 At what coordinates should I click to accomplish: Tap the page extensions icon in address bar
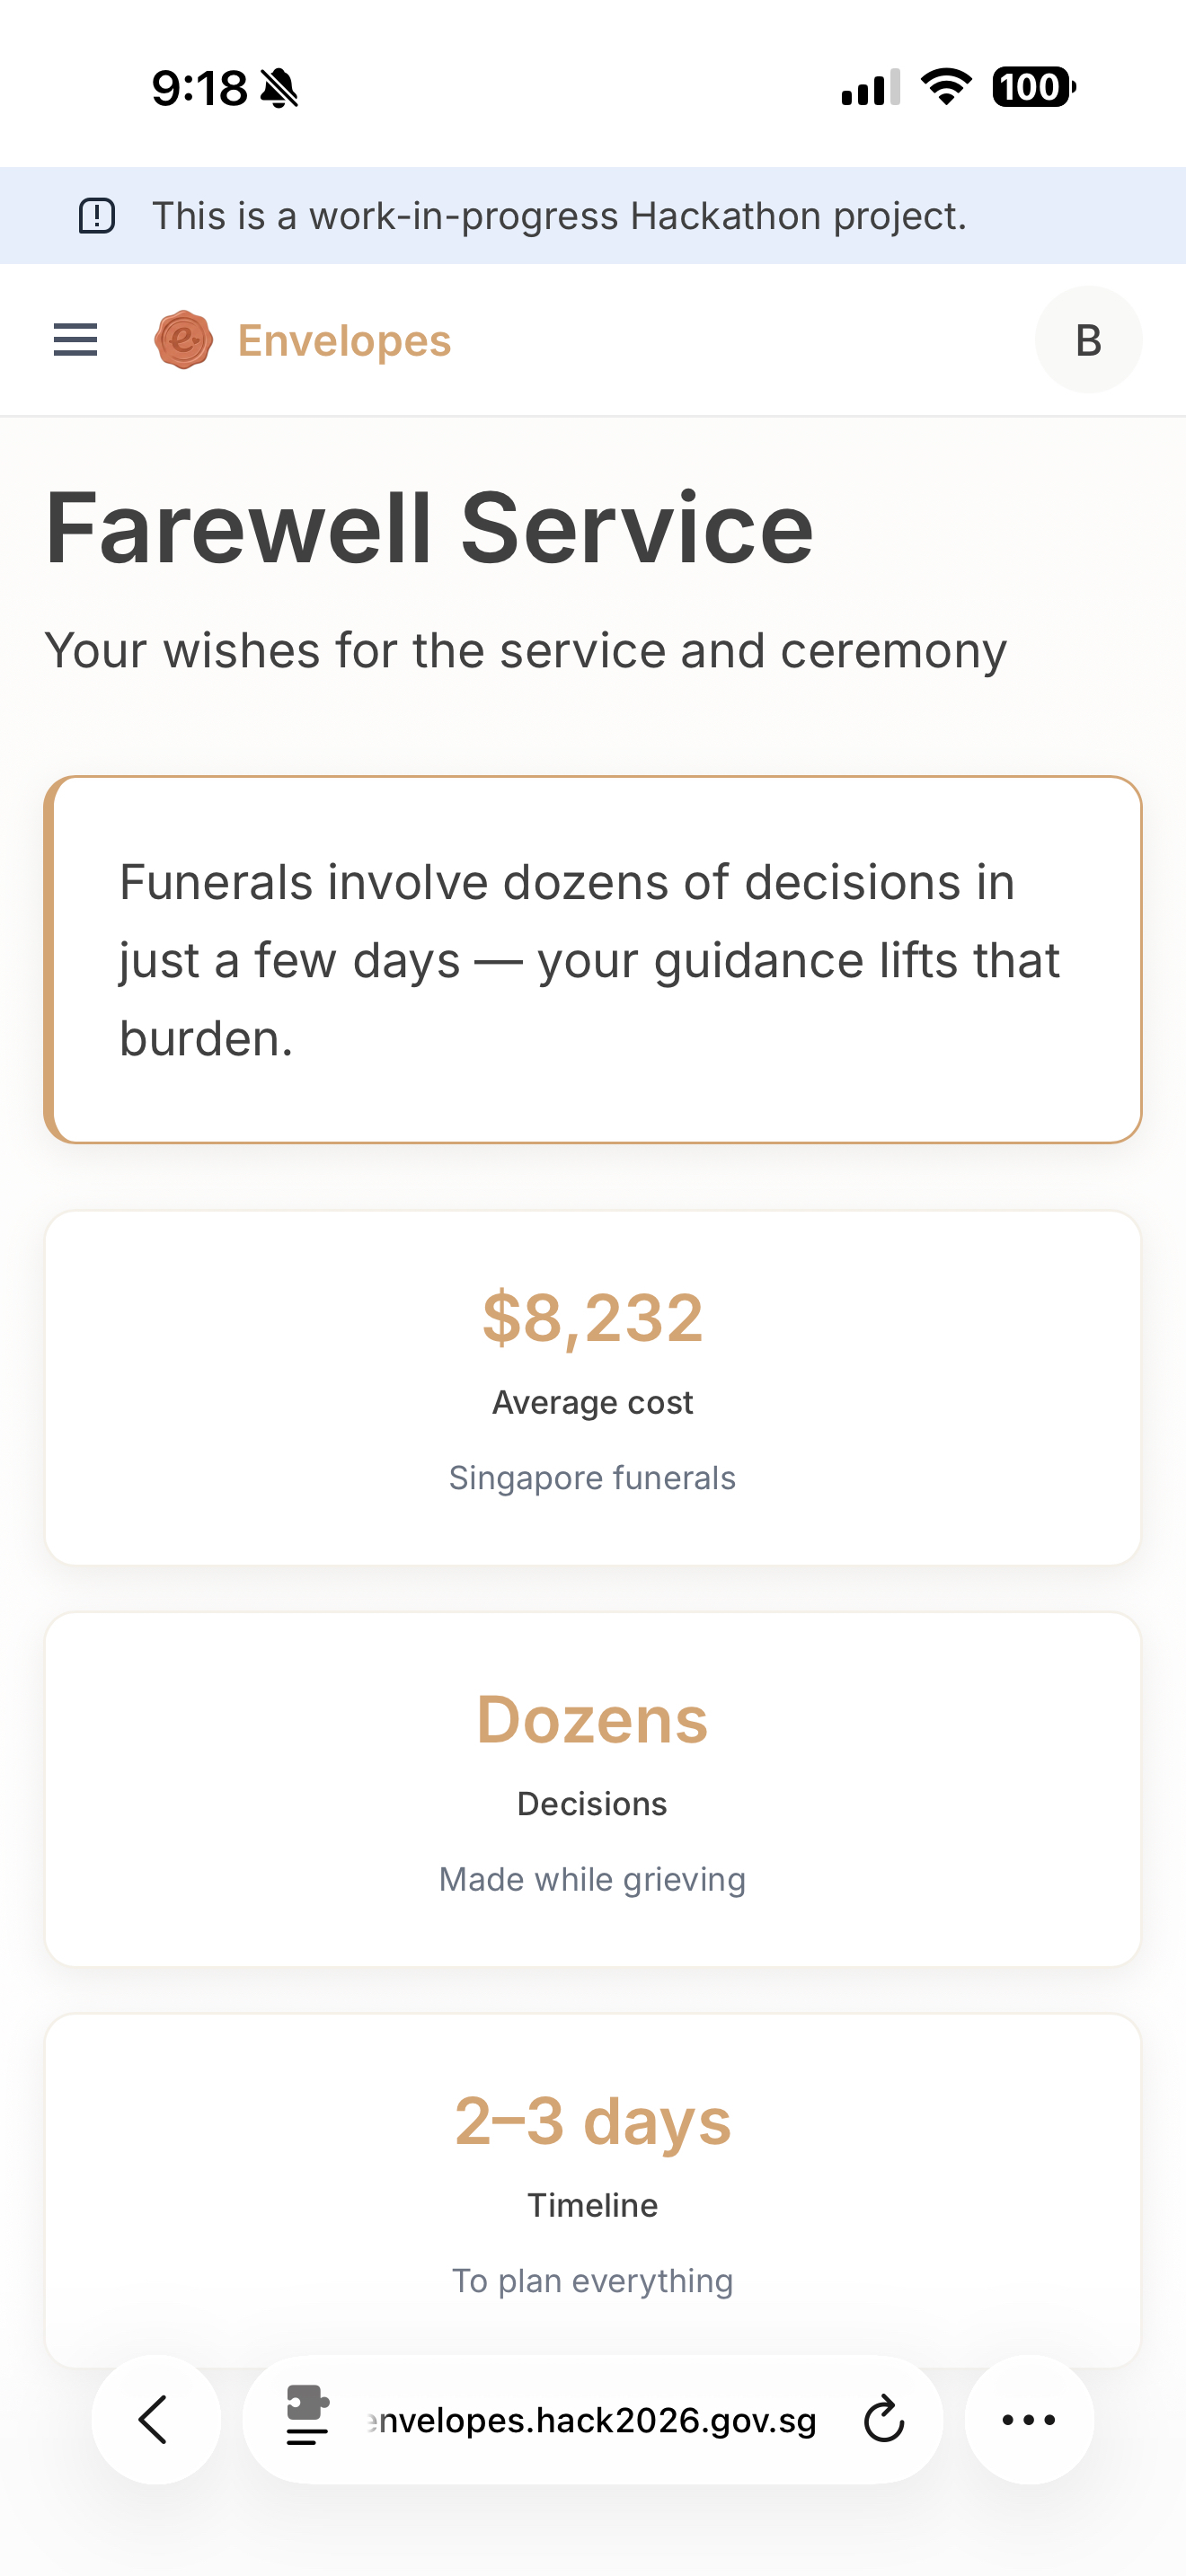[x=307, y=2416]
